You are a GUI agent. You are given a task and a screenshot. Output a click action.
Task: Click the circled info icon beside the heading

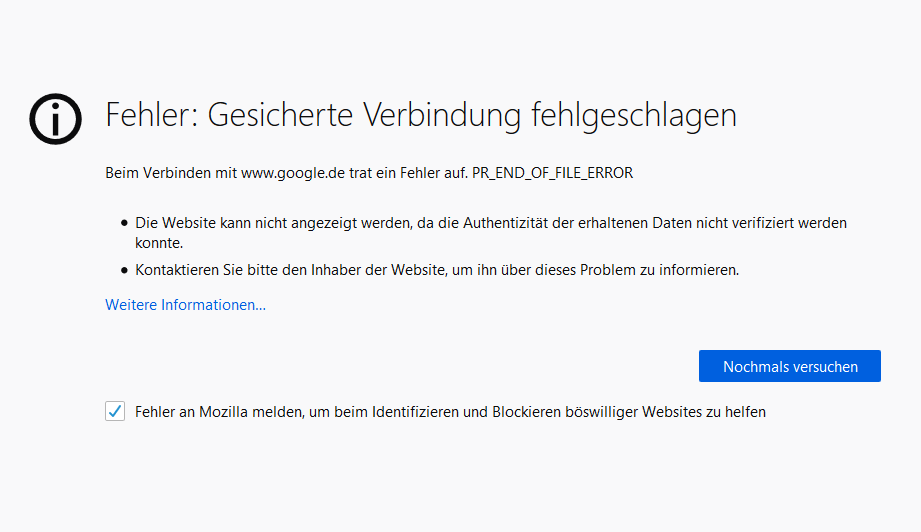click(x=55, y=120)
